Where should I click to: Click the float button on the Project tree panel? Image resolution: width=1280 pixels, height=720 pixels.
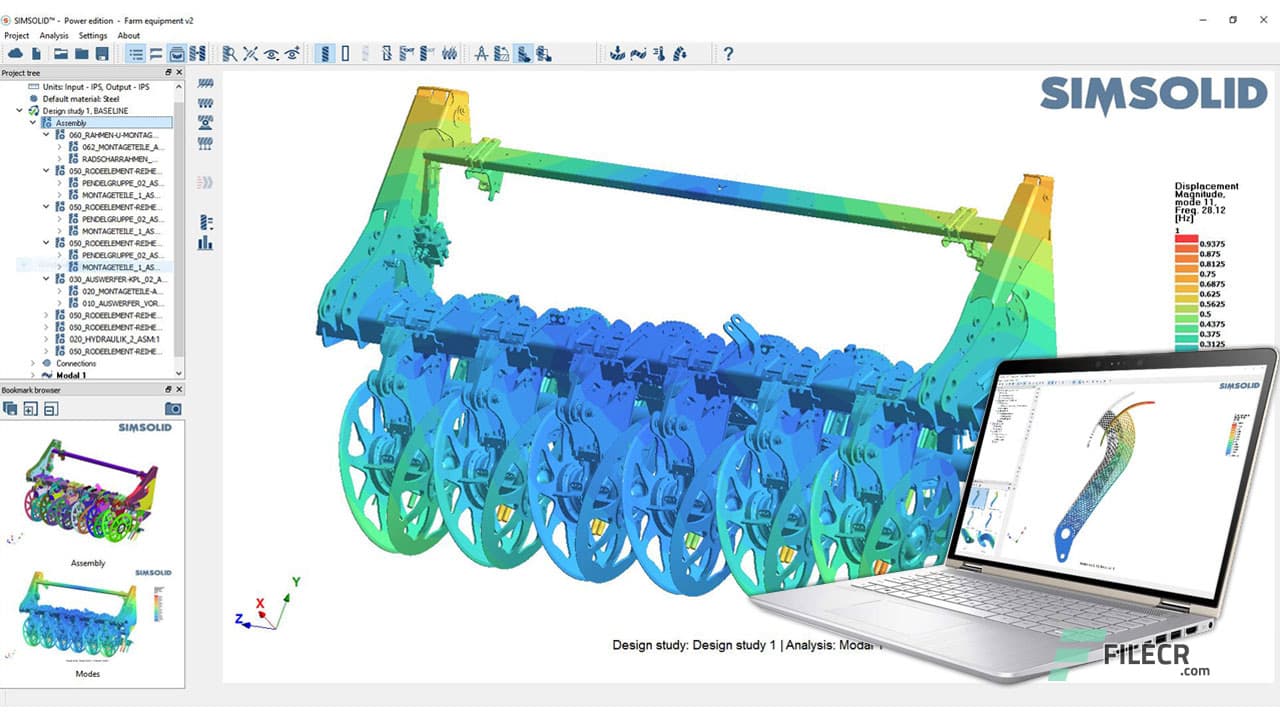tap(168, 72)
